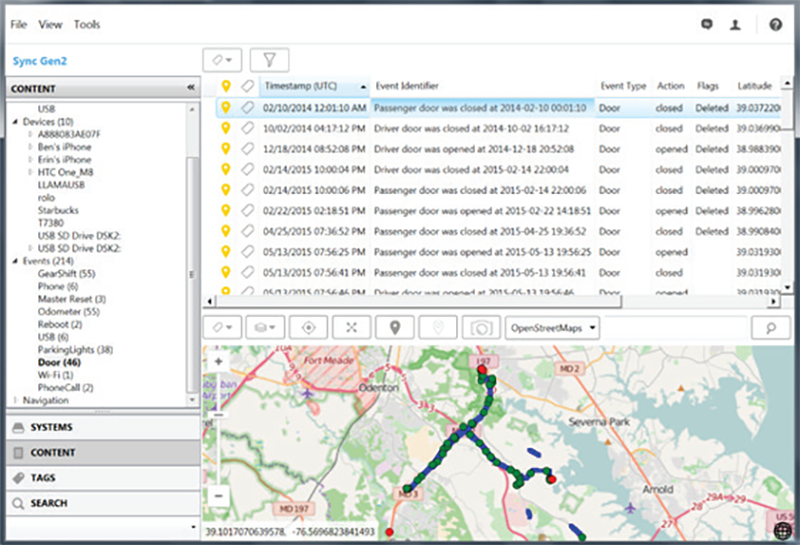800x545 pixels.
Task: Click the dark map pin icon in map toolbar
Action: click(395, 327)
